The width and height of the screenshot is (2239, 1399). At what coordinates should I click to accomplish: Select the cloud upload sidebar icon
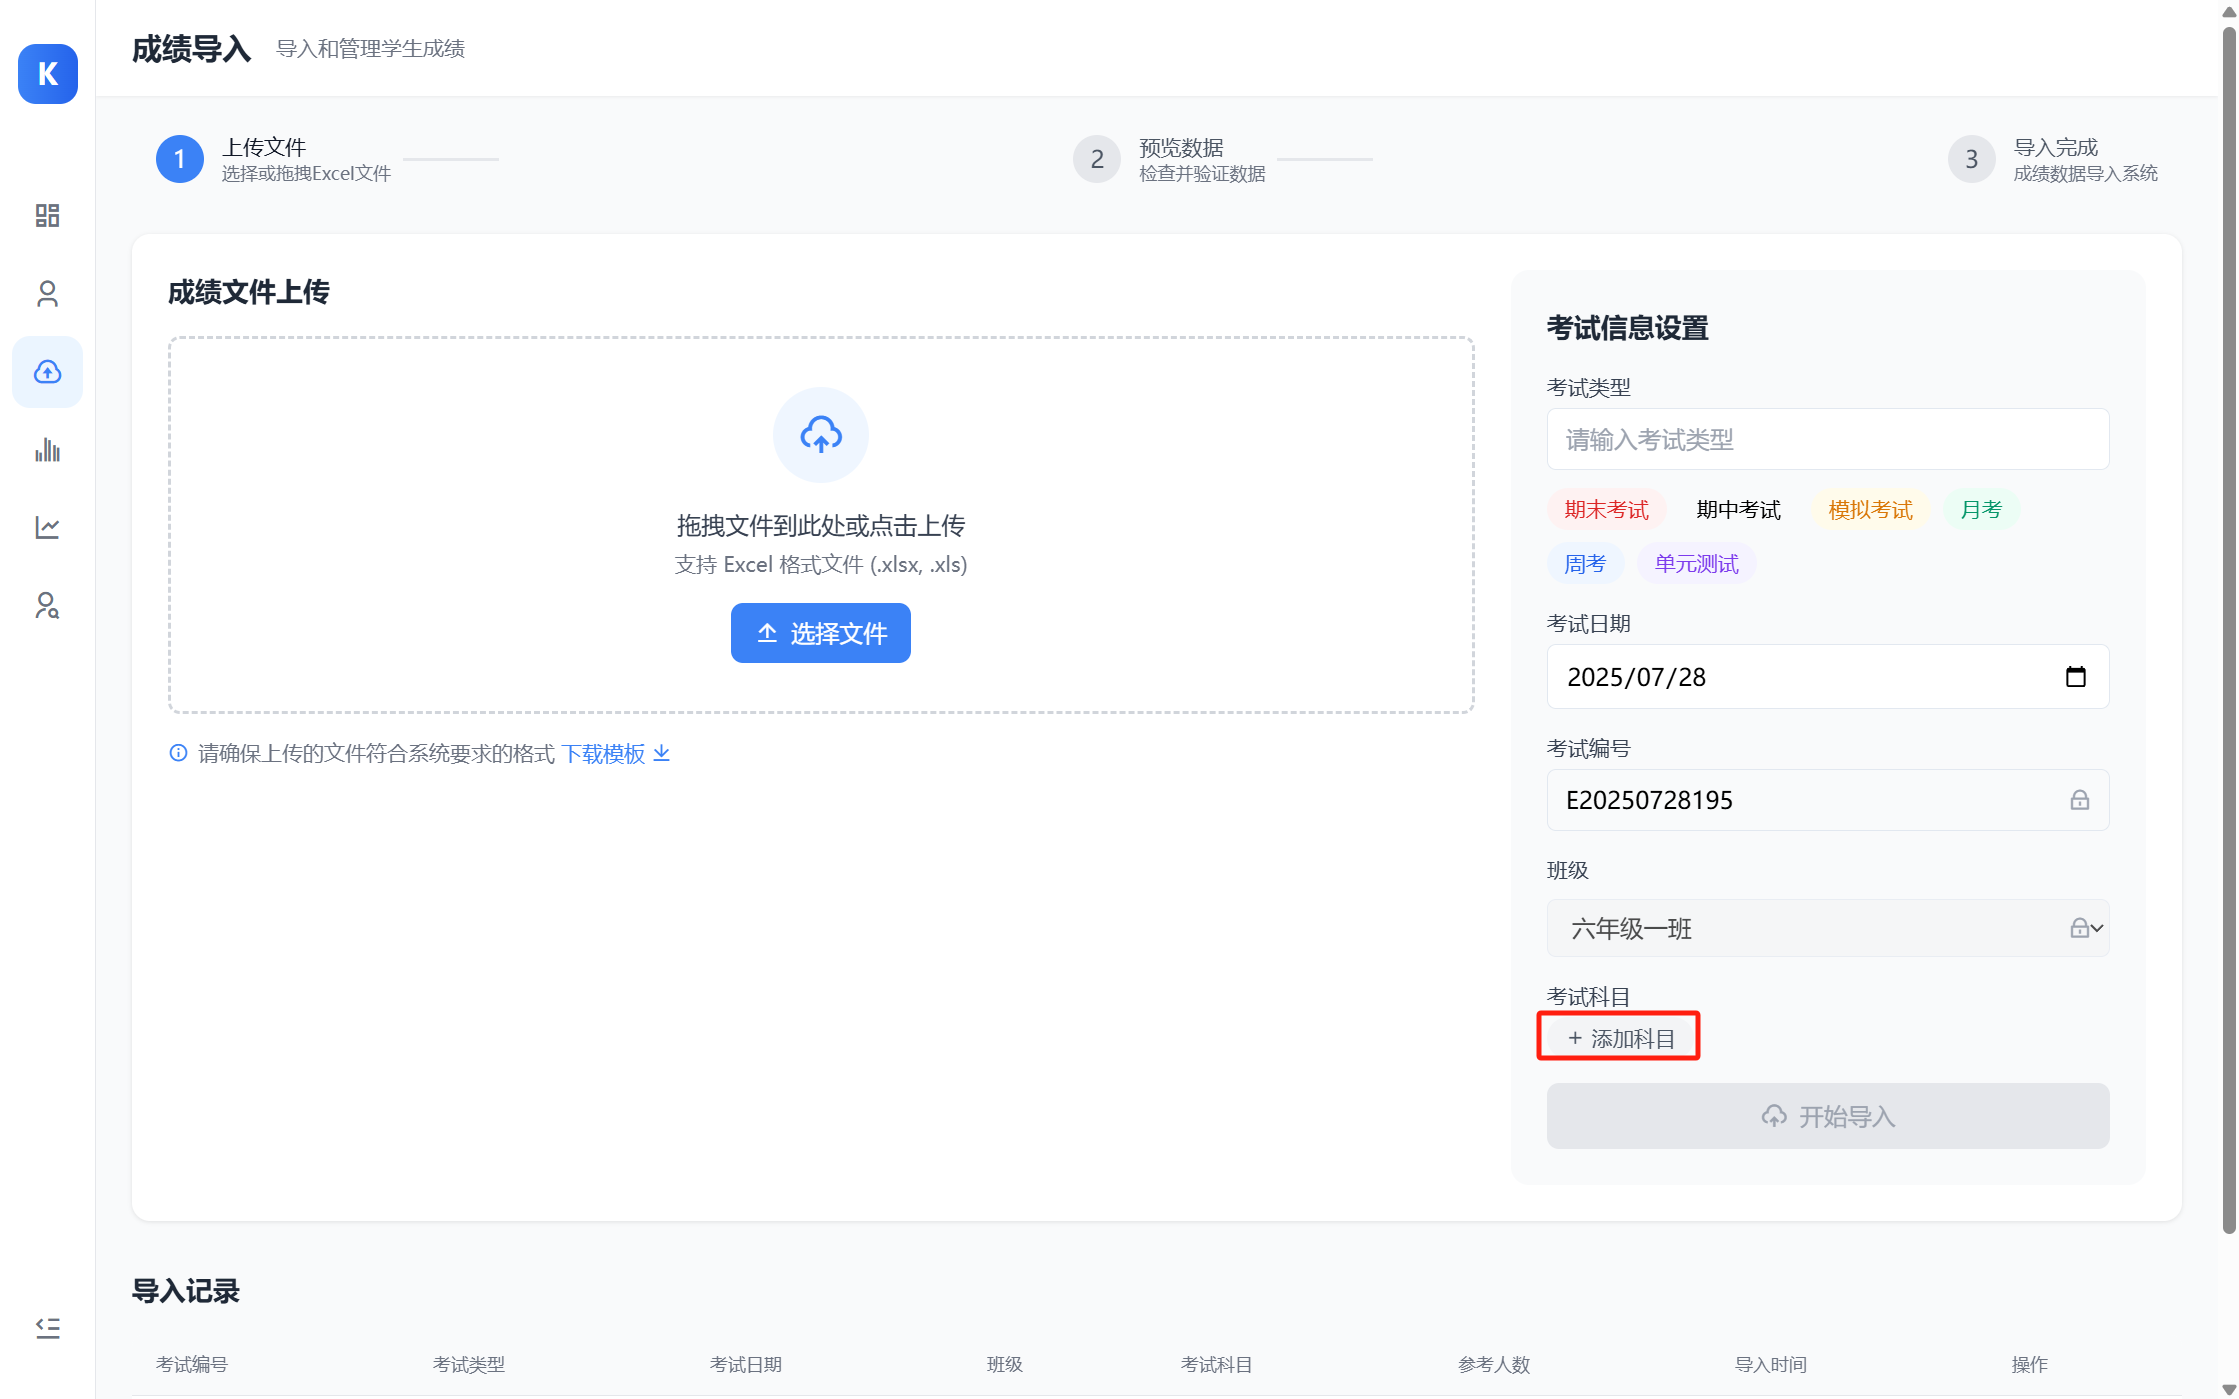[47, 372]
